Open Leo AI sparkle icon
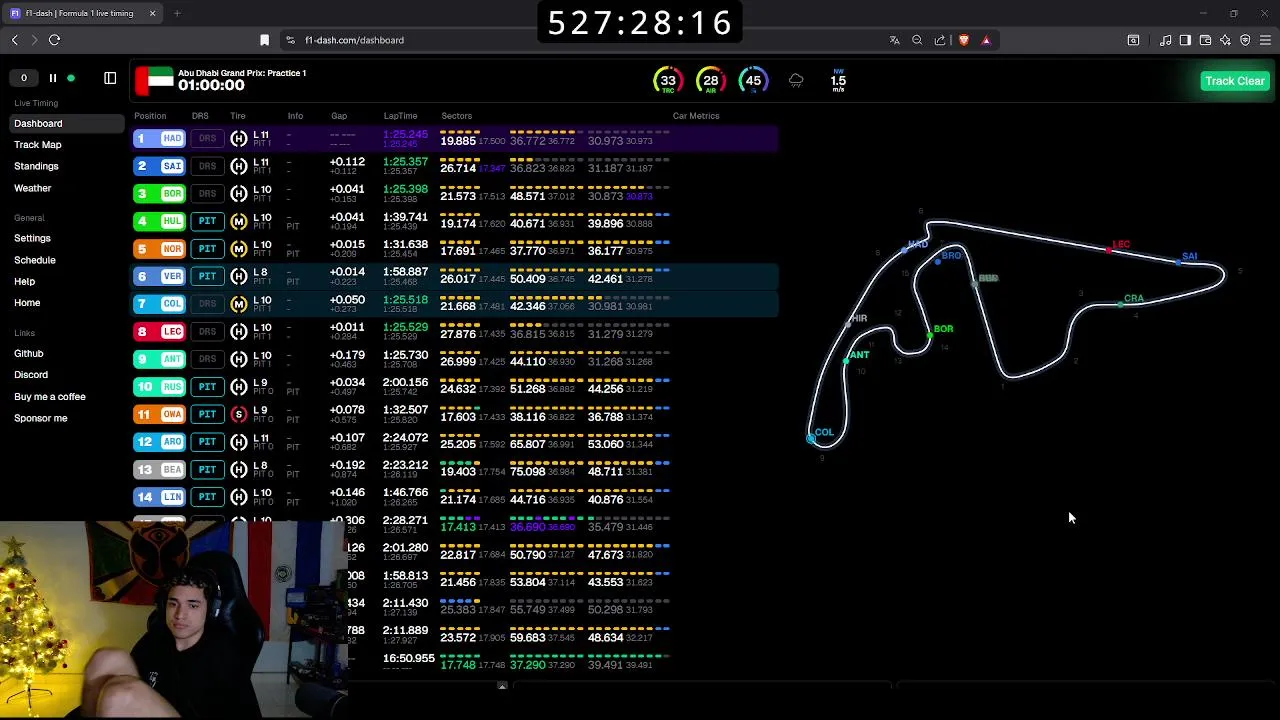Viewport: 1280px width, 720px height. click(1225, 40)
